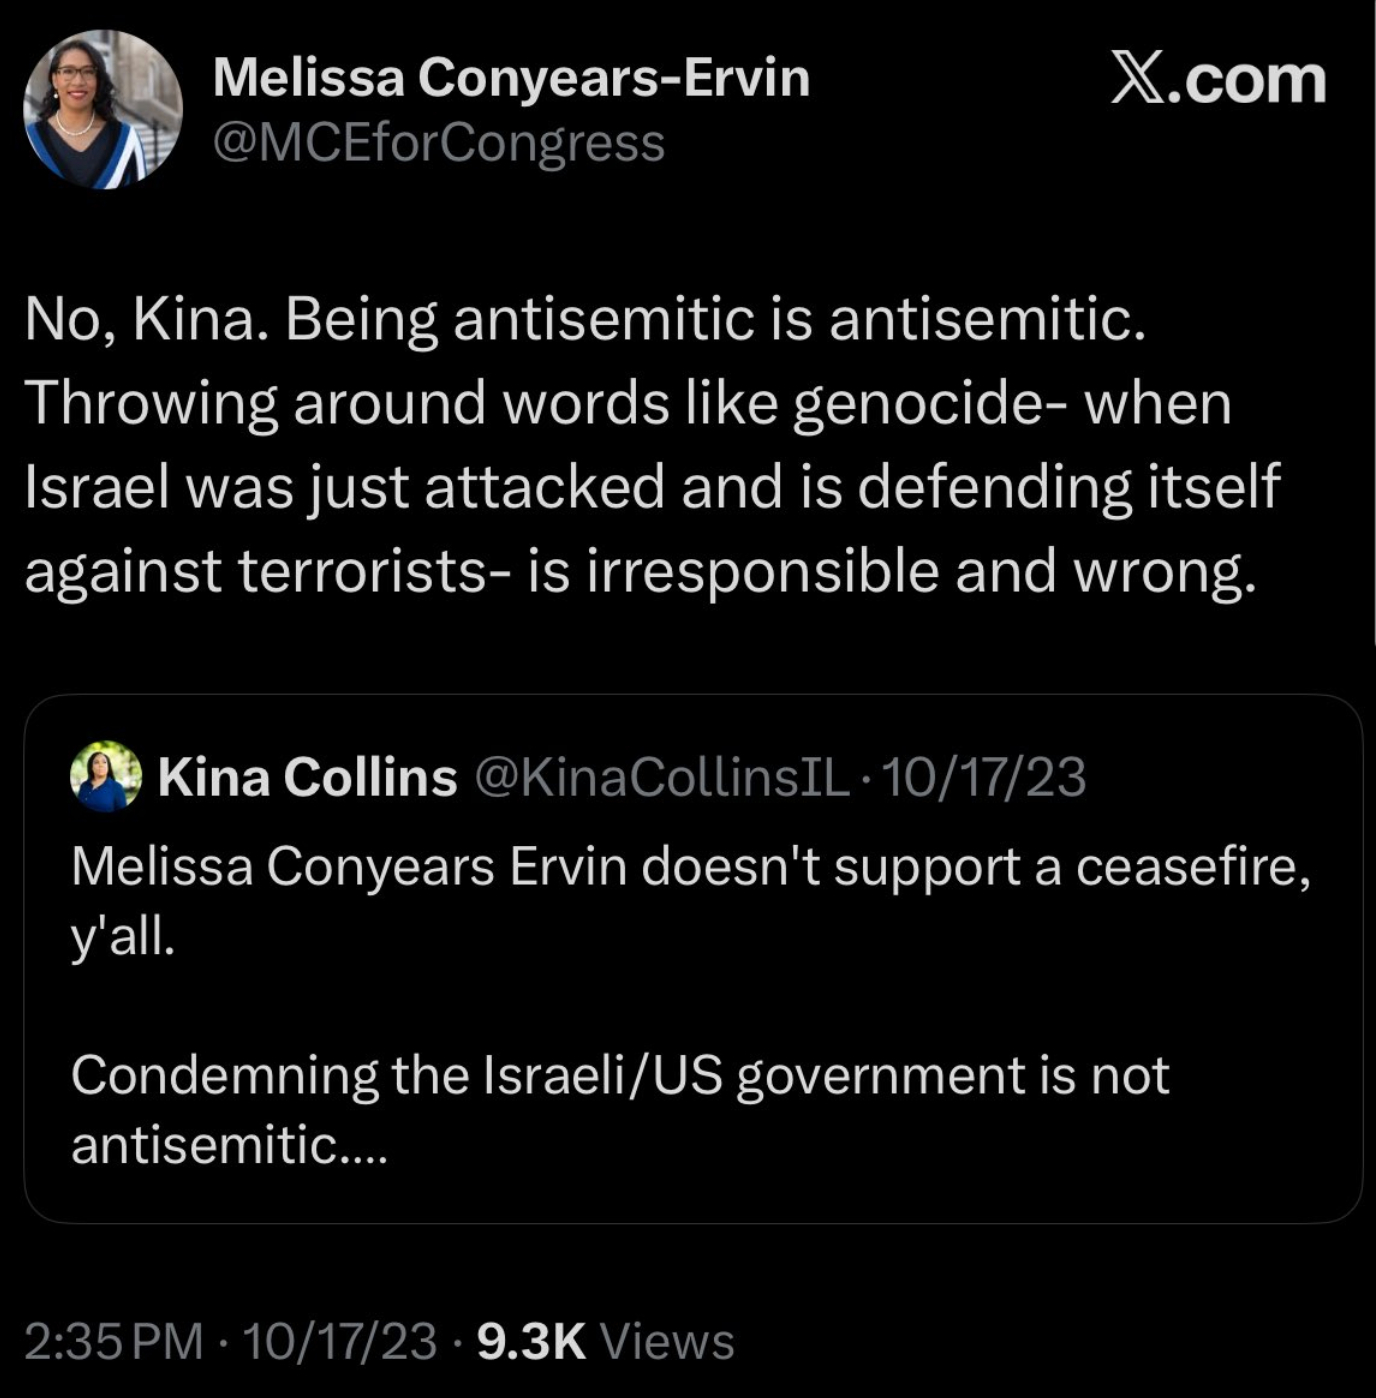Open Melissa Conyears-Ervin's profile picture
This screenshot has width=1376, height=1398.
(x=103, y=109)
